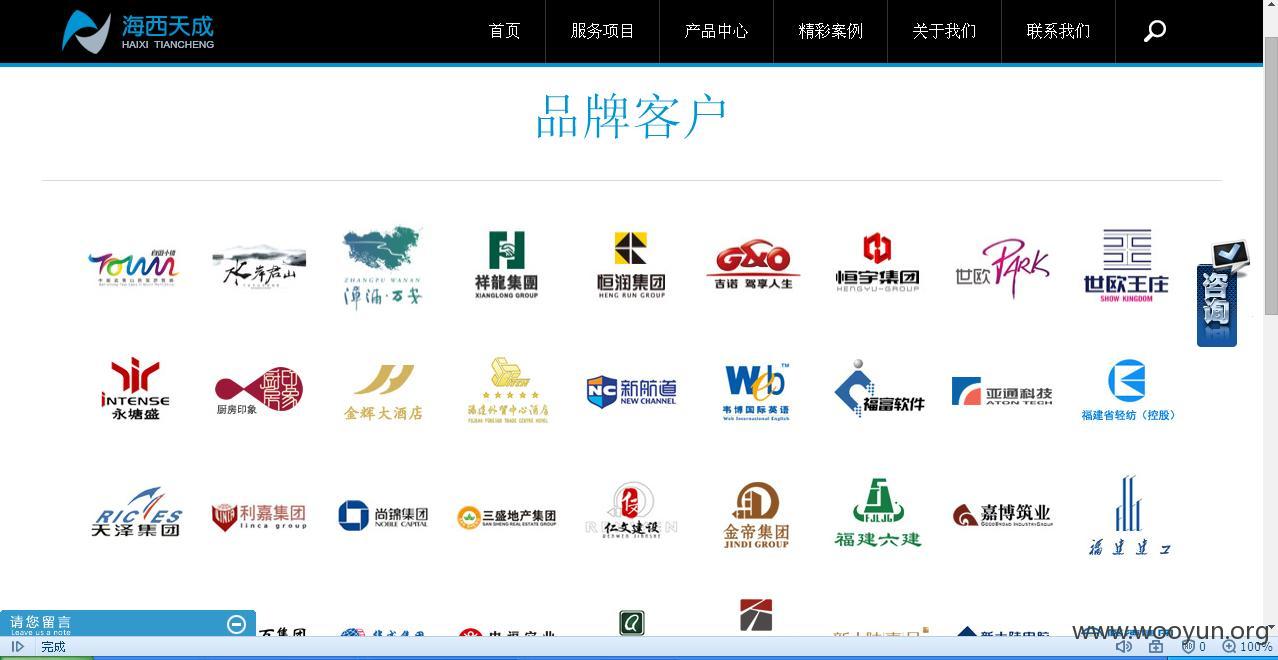Select the 仁文建设 logo
1278x660 pixels.
pyautogui.click(x=631, y=512)
